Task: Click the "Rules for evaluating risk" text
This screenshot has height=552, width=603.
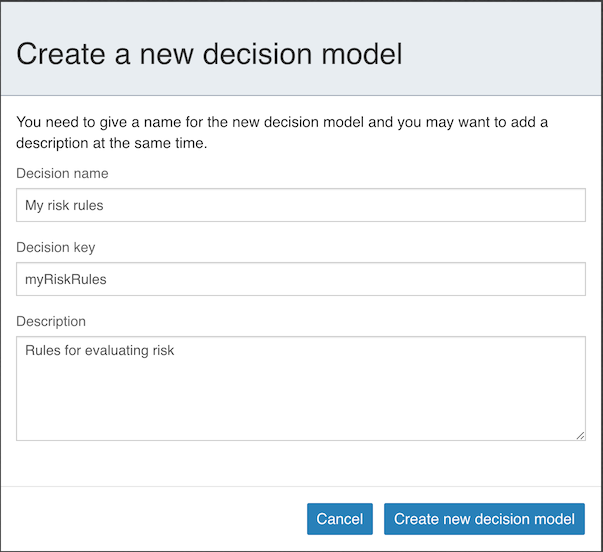Action: pos(100,351)
